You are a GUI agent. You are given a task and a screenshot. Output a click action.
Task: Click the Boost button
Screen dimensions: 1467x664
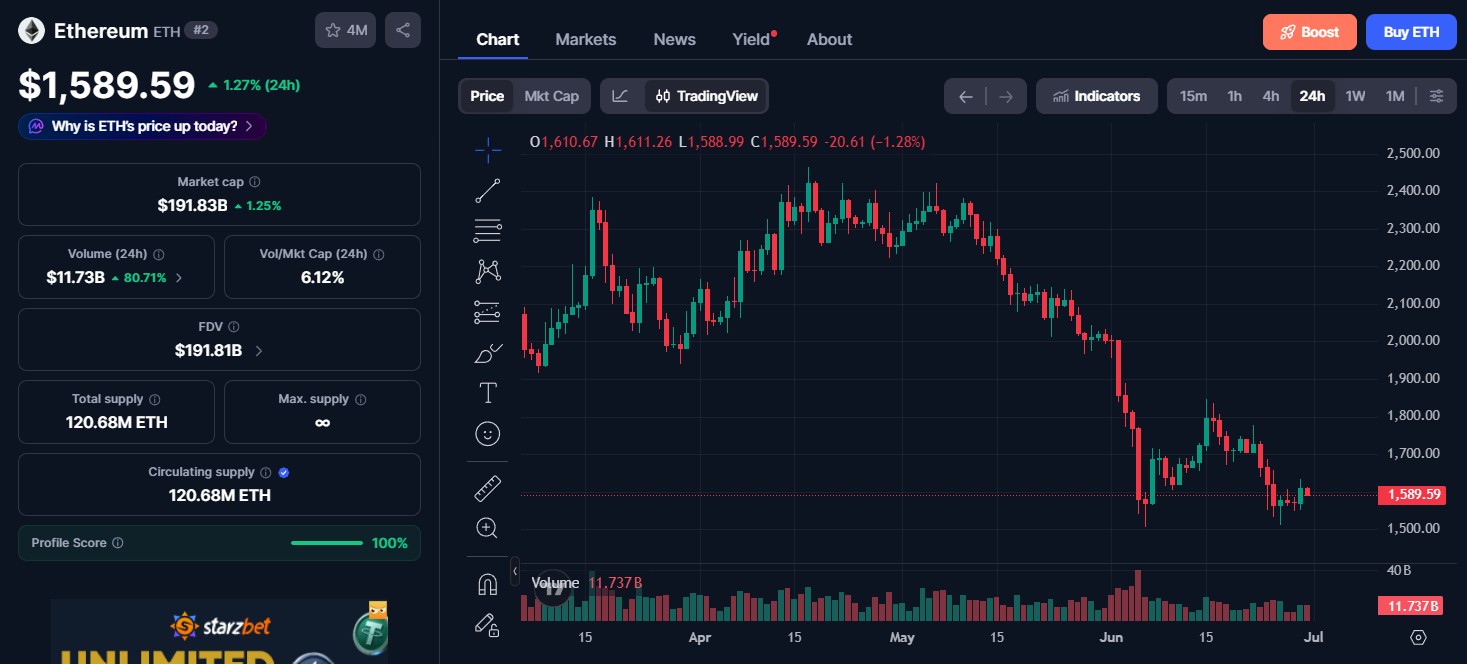tap(1310, 32)
